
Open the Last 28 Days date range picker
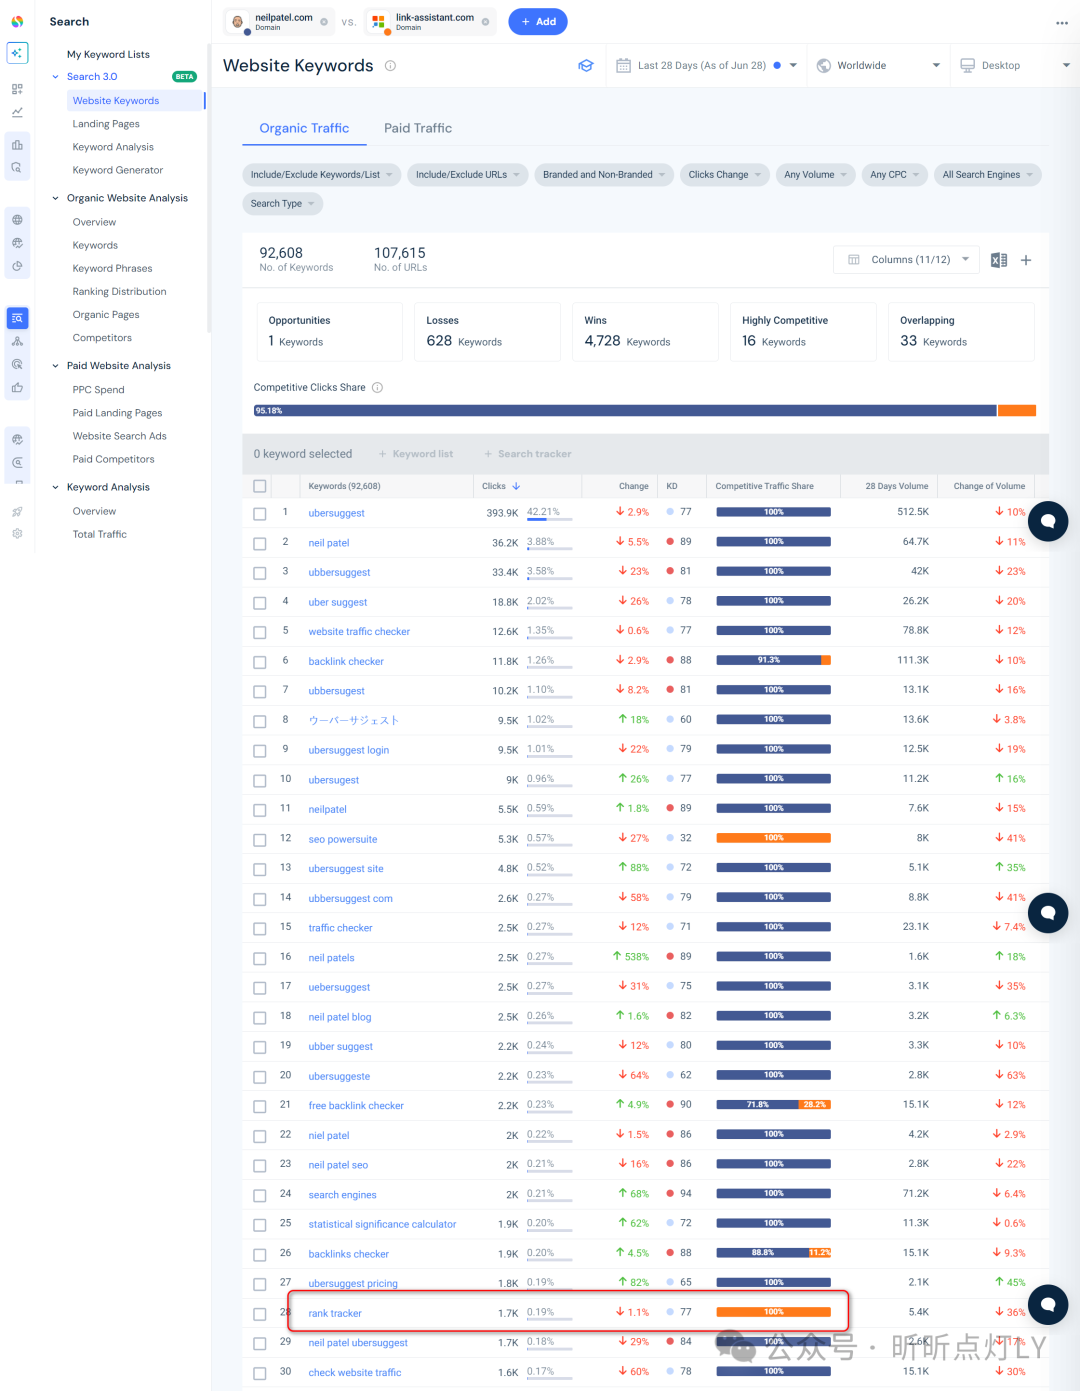click(706, 66)
